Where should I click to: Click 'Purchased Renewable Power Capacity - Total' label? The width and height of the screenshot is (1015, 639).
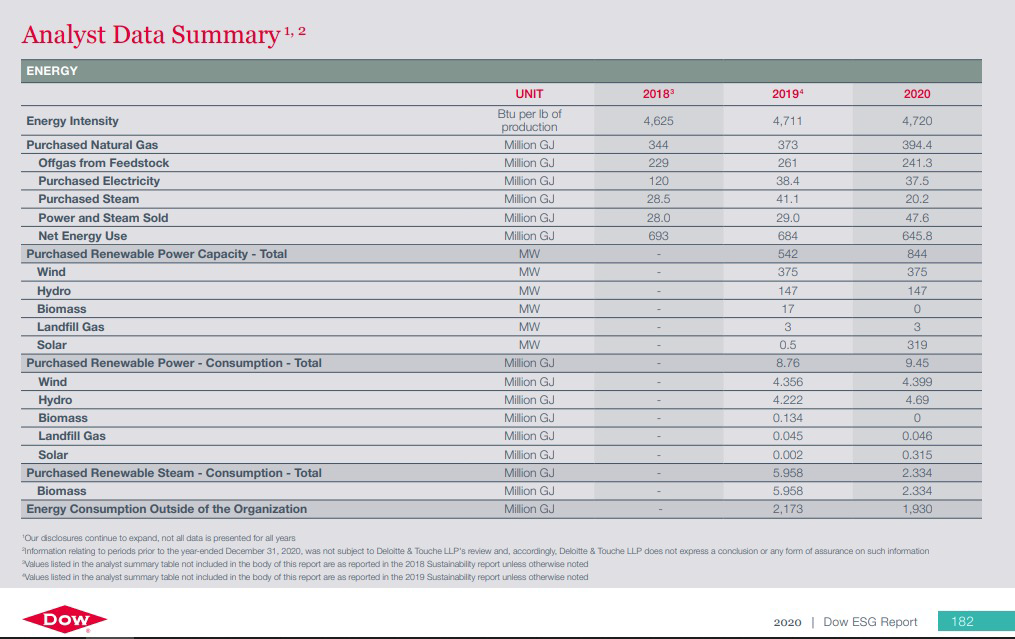pos(157,254)
